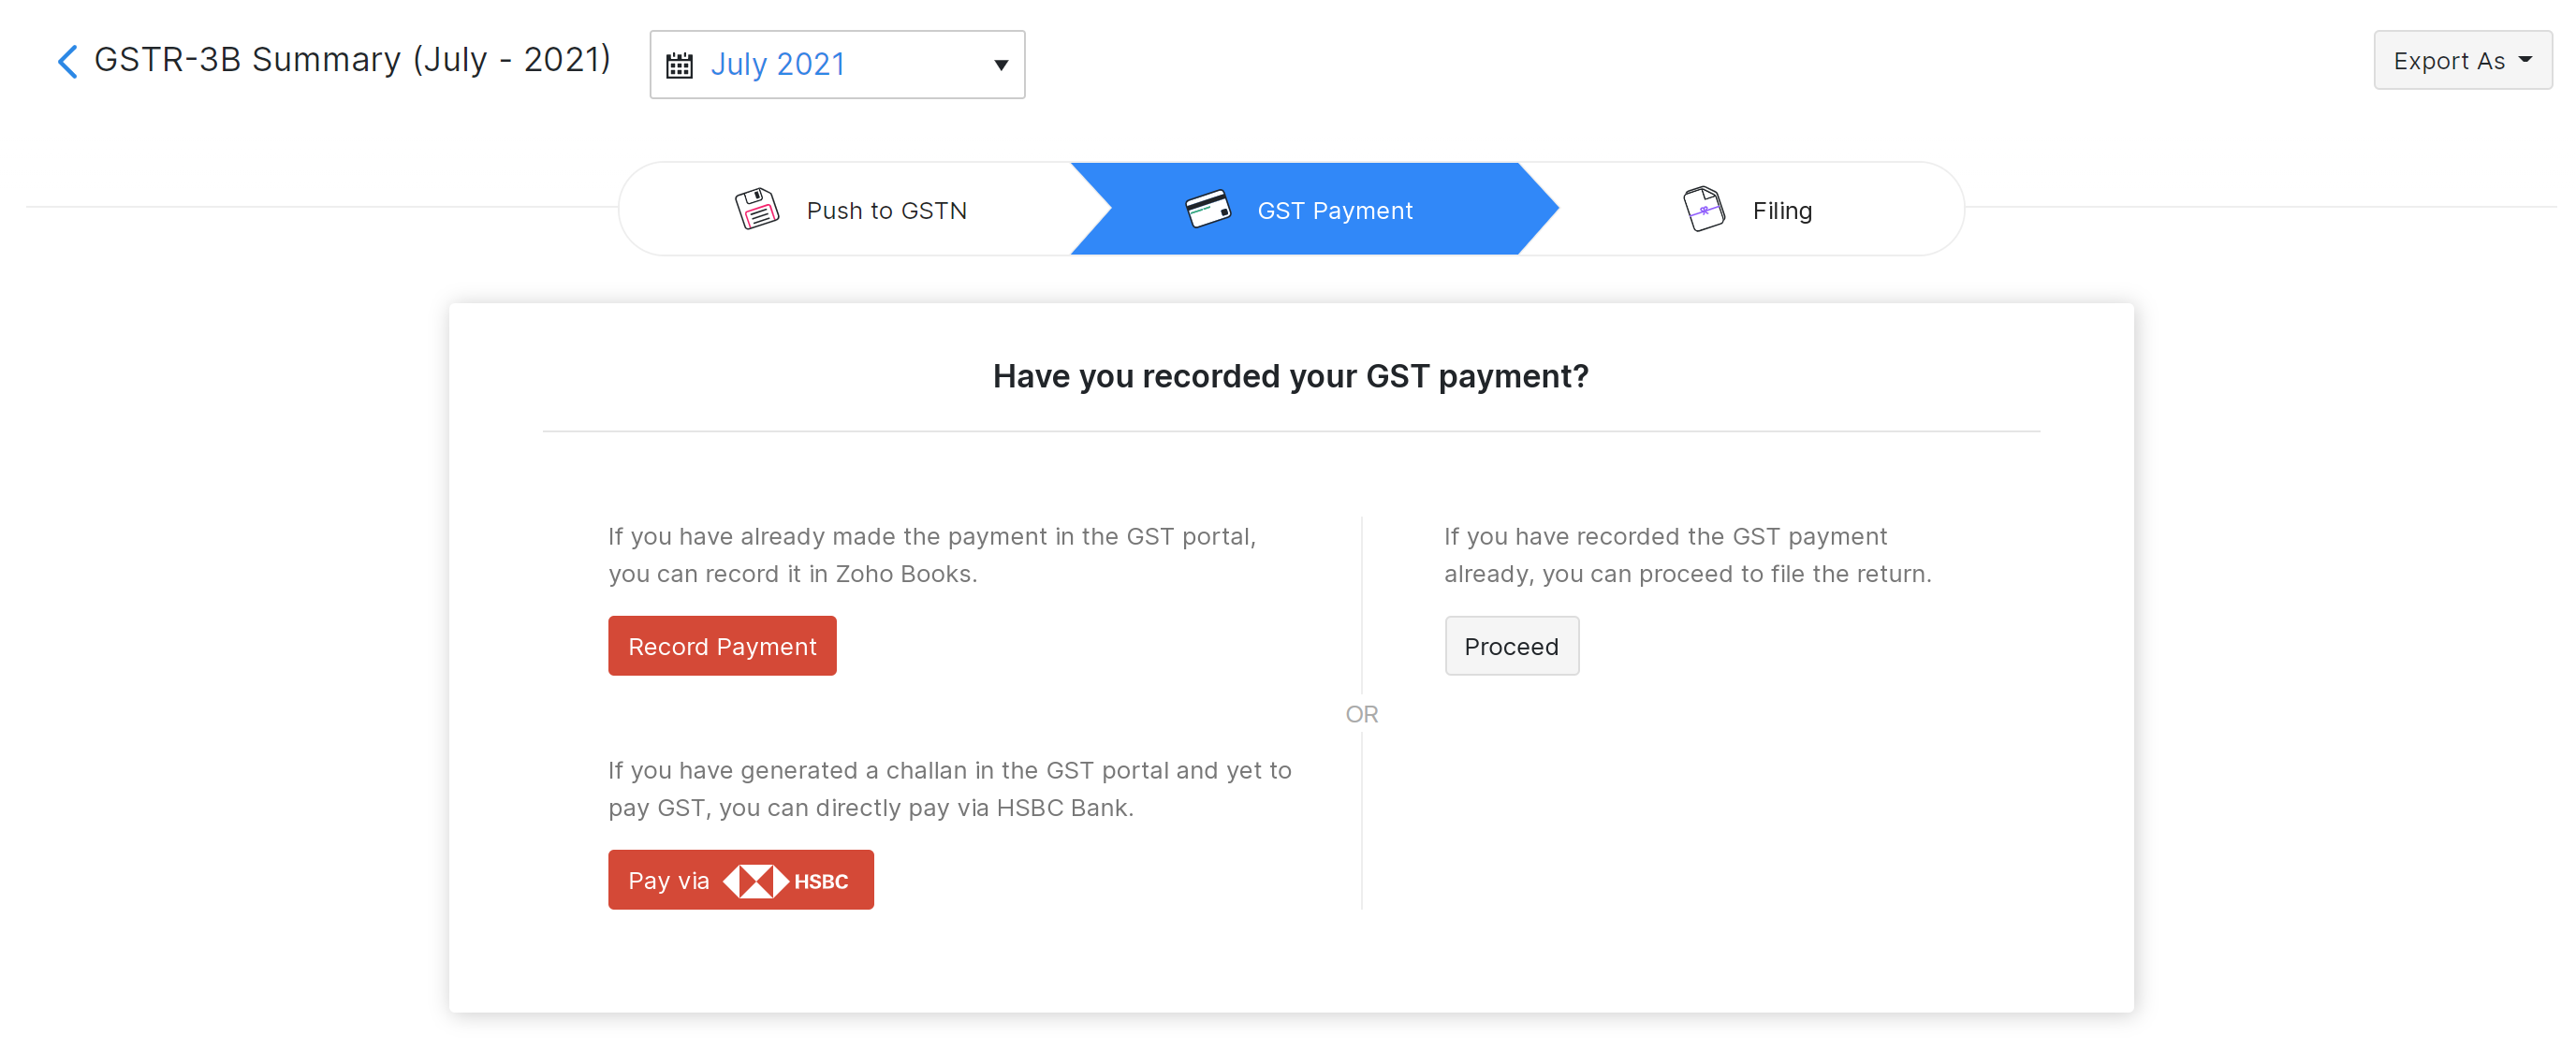The height and width of the screenshot is (1050, 2576).
Task: Click the calendar icon in the month selector
Action: (x=679, y=65)
